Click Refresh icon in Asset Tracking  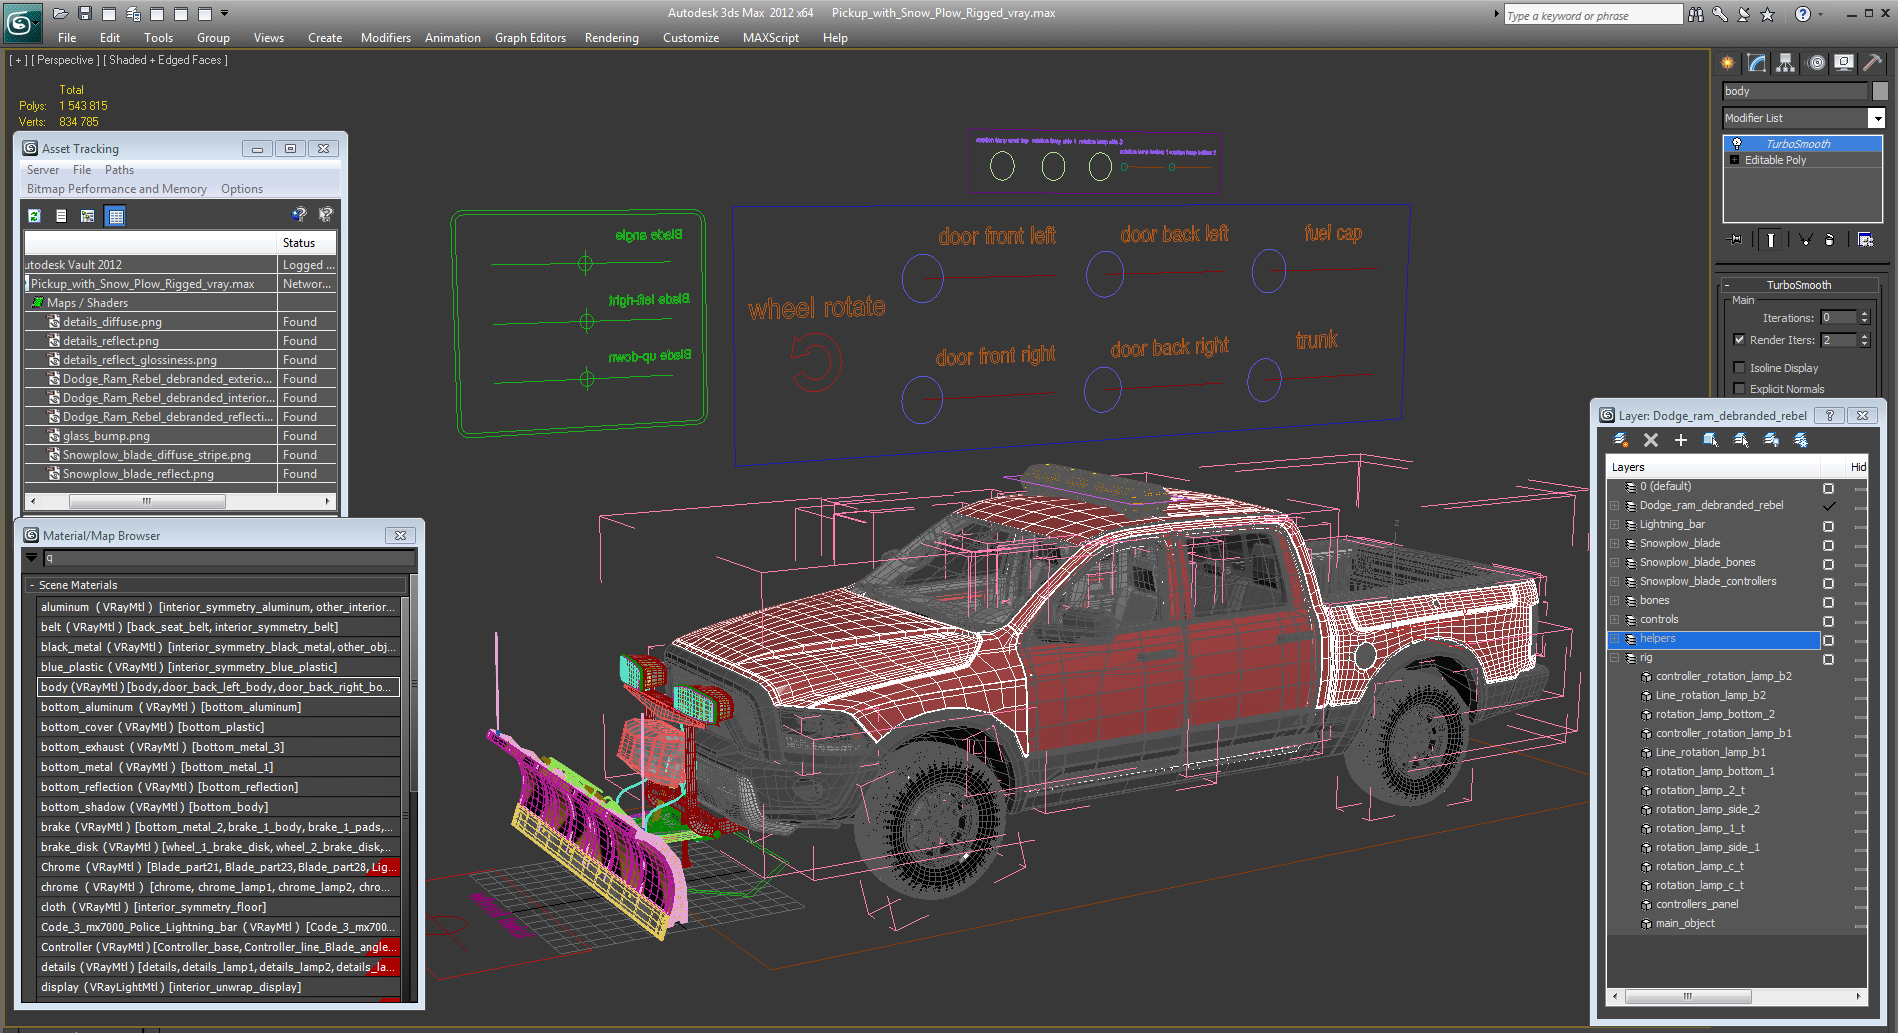(x=35, y=216)
